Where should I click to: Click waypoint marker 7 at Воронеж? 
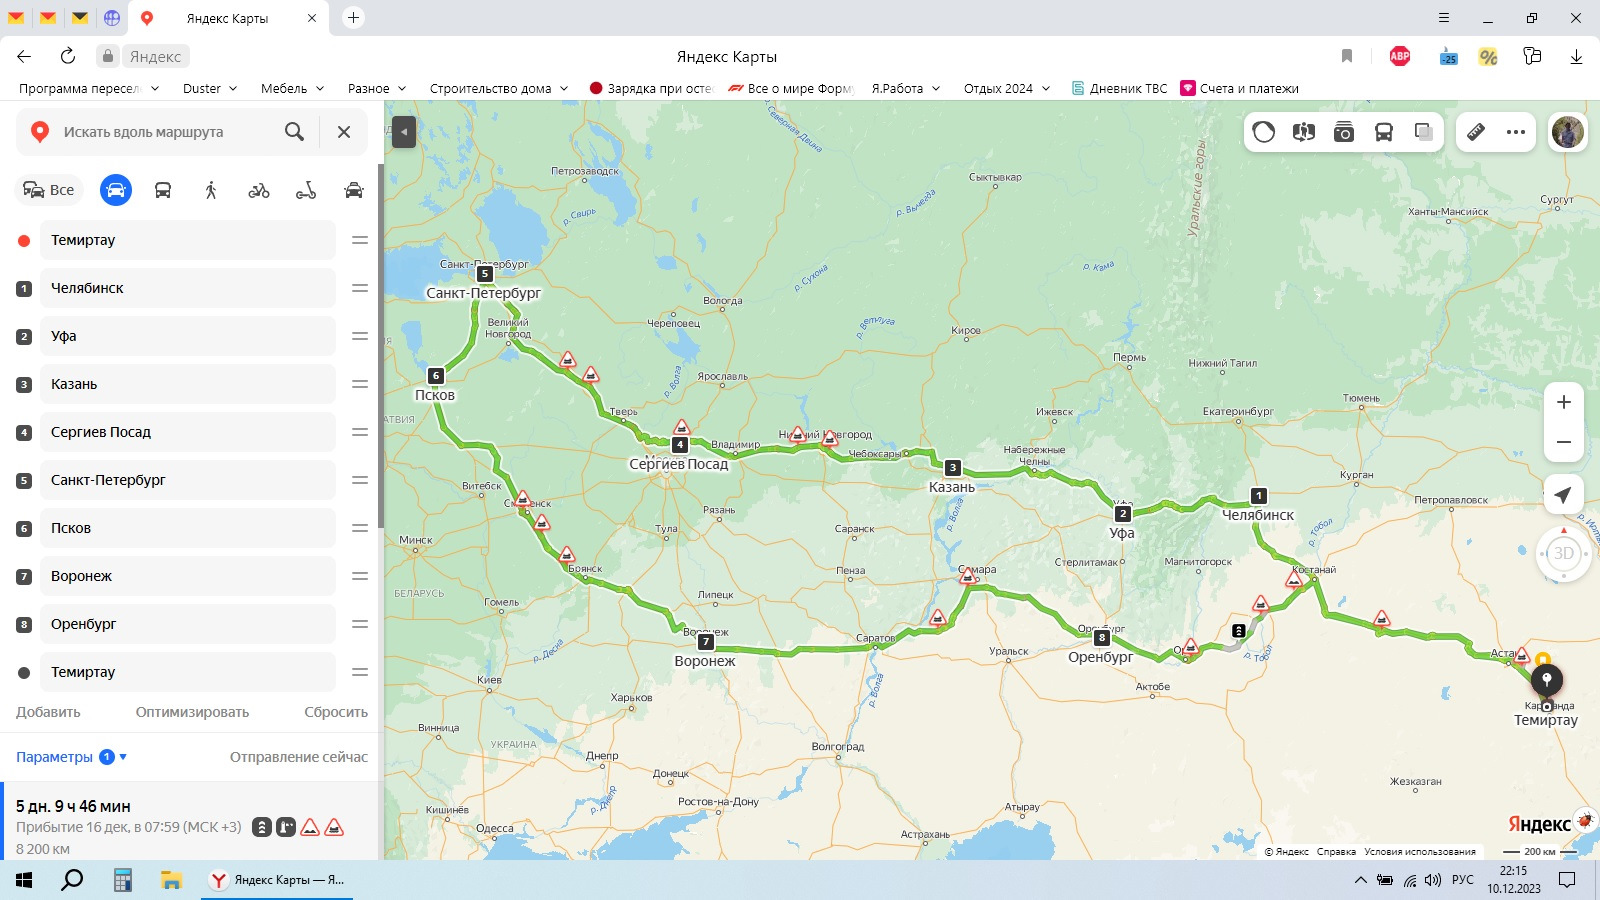(x=706, y=642)
